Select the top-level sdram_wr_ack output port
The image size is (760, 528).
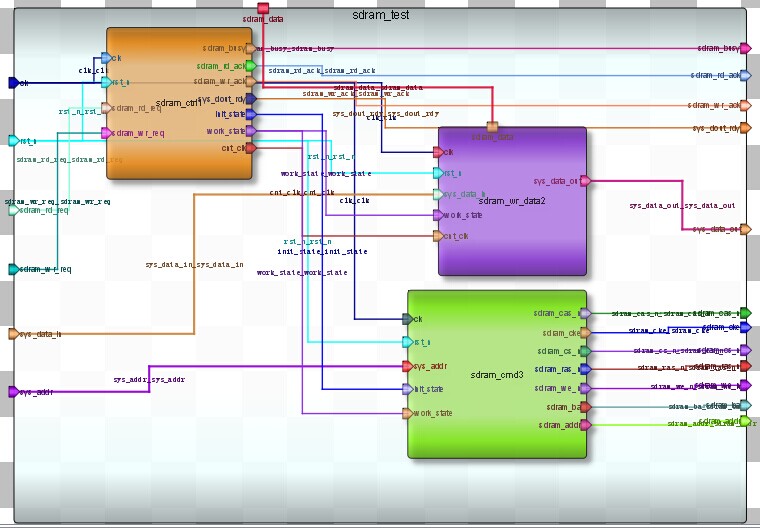click(745, 105)
